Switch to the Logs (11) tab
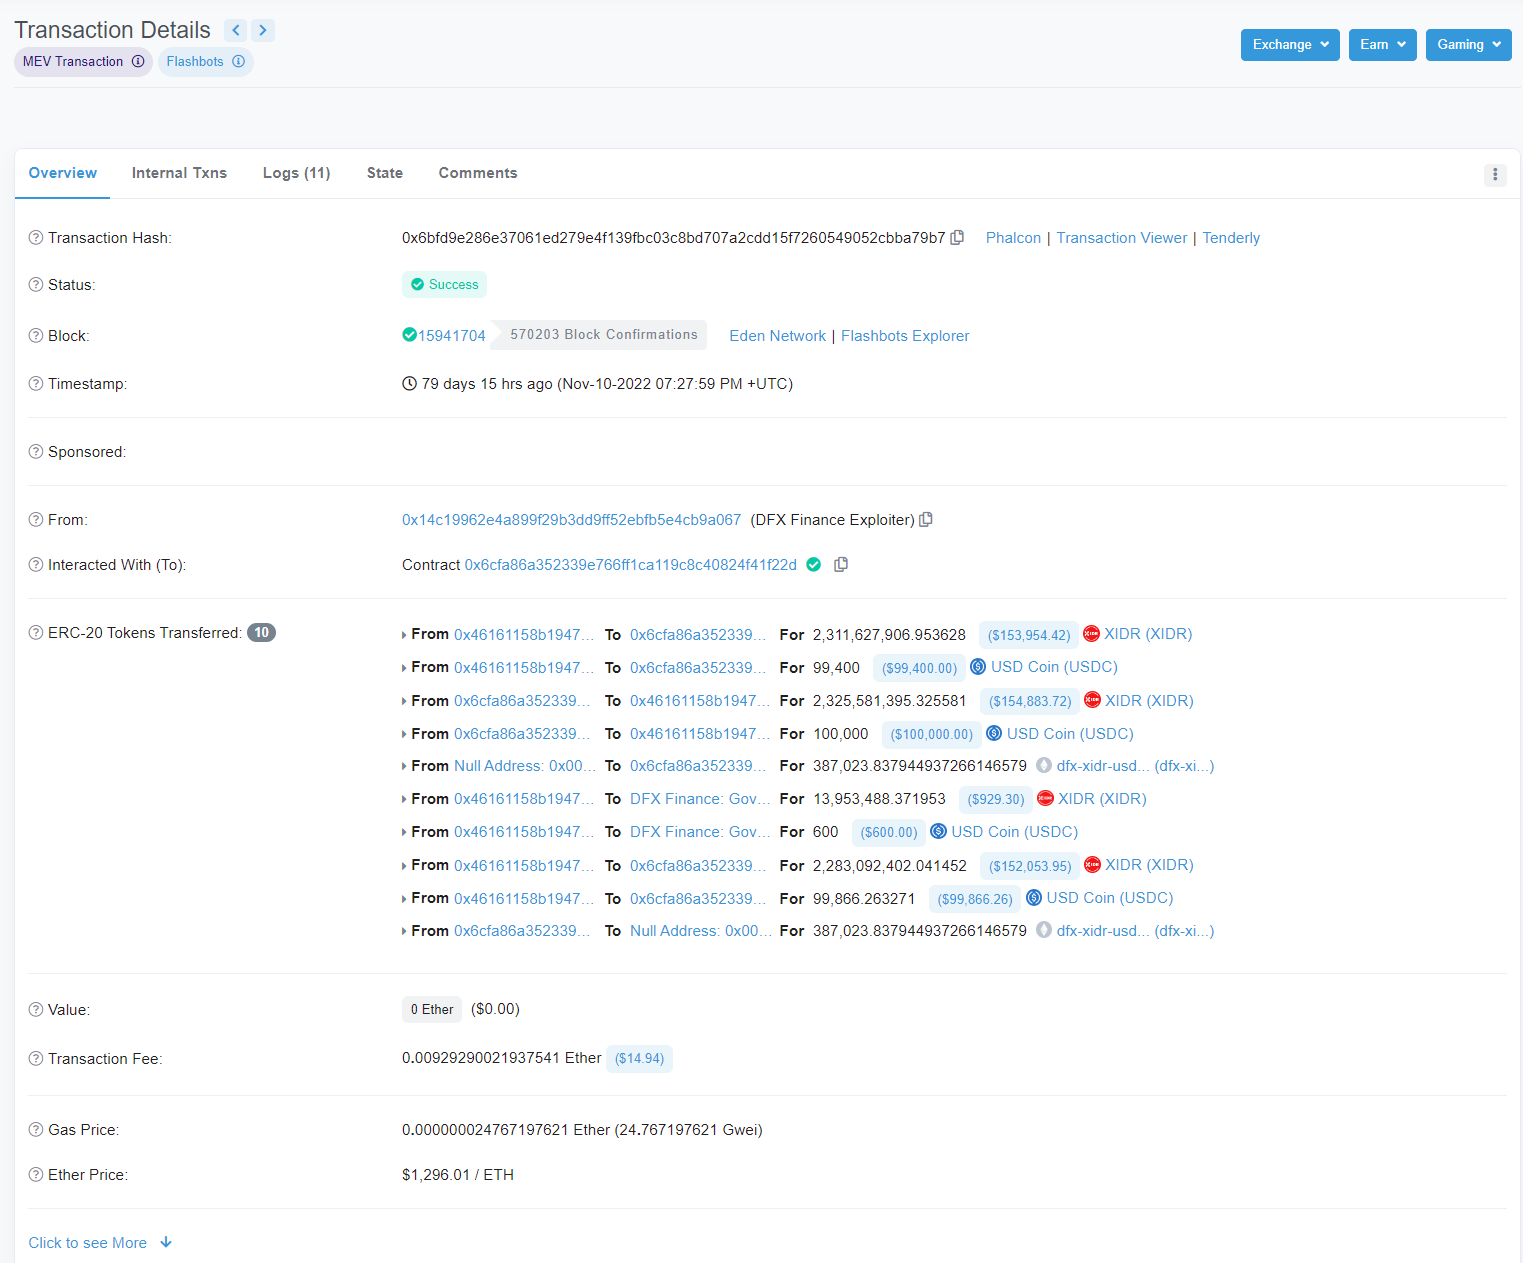1523x1263 pixels. tap(296, 173)
